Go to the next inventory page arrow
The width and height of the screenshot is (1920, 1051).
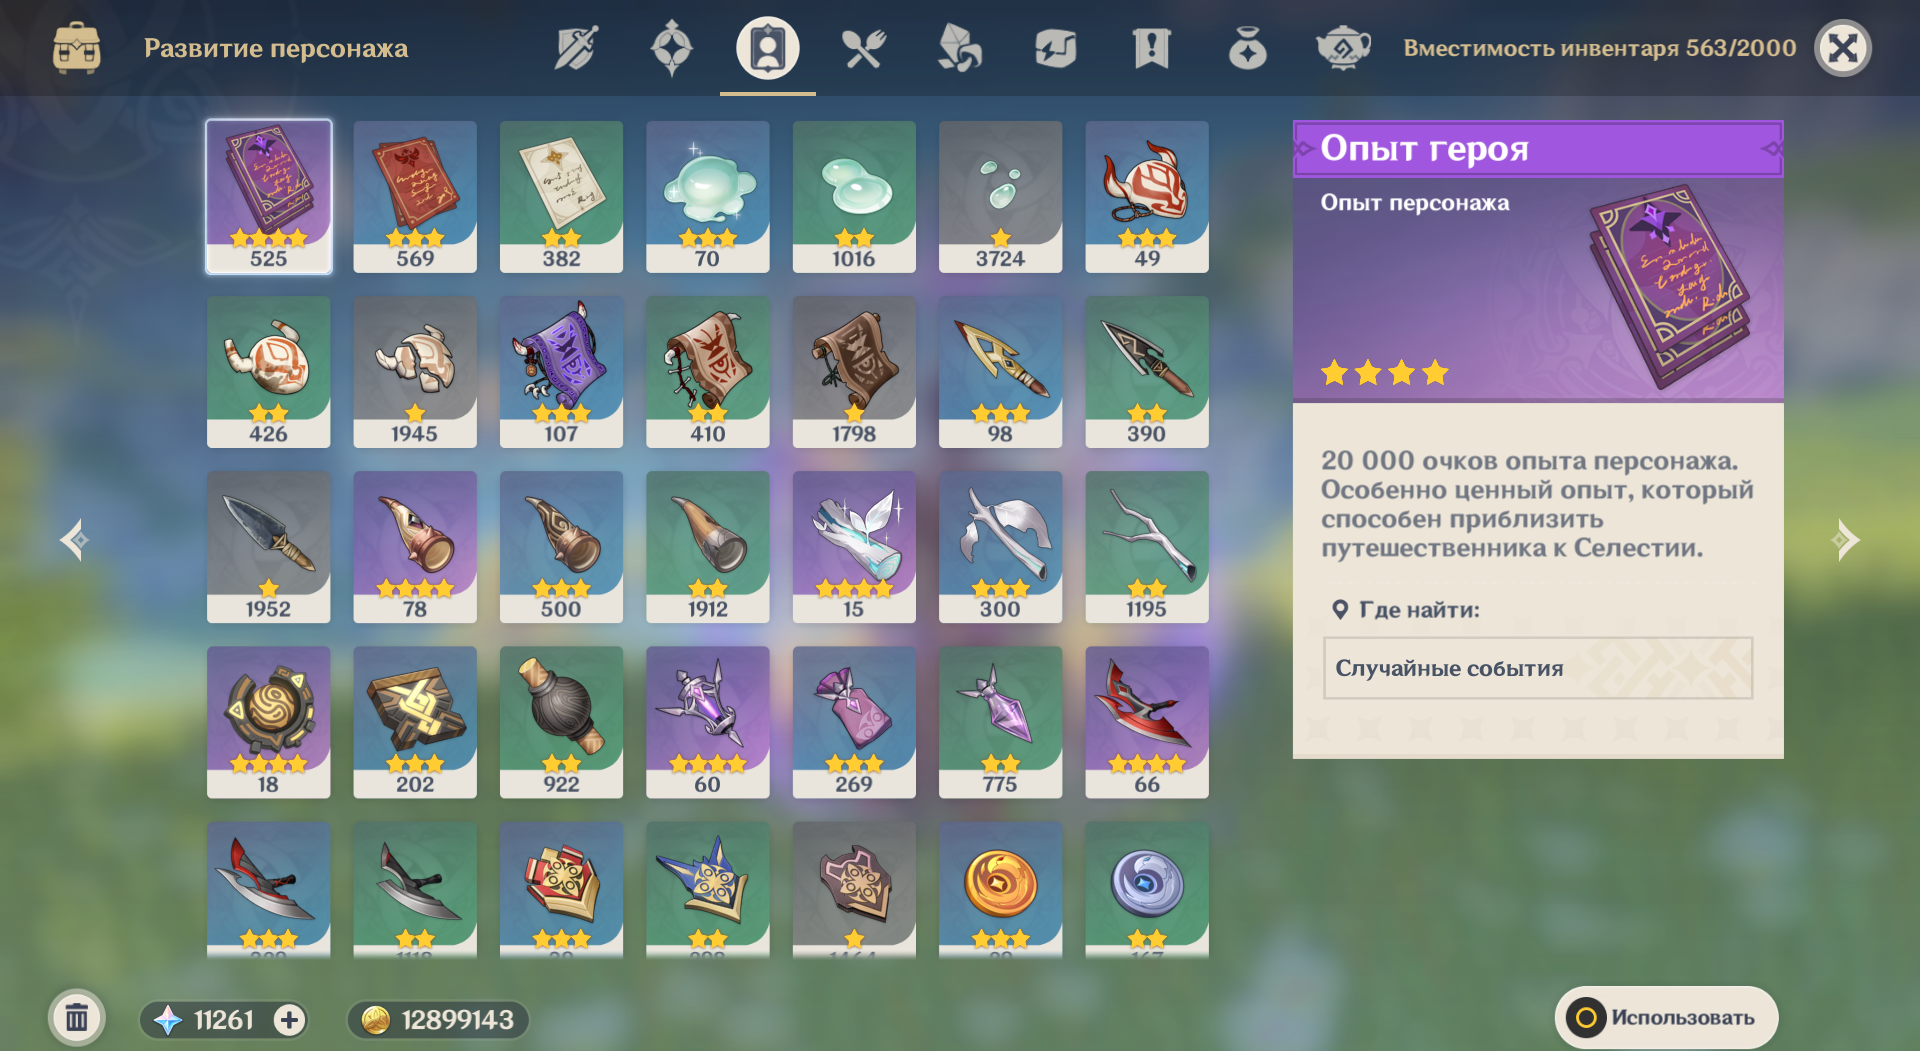[1845, 540]
